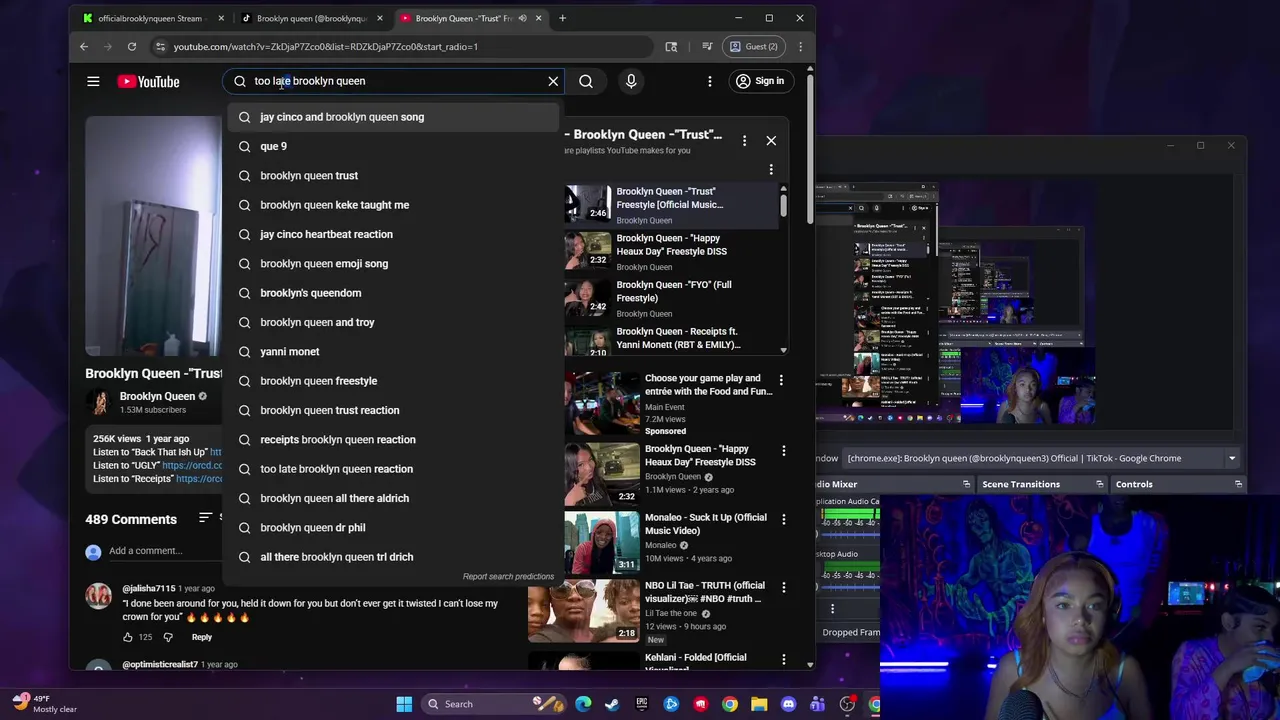Select suggestion "receipts brooklyn queen reaction"
1280x720 pixels.
pyautogui.click(x=392, y=439)
